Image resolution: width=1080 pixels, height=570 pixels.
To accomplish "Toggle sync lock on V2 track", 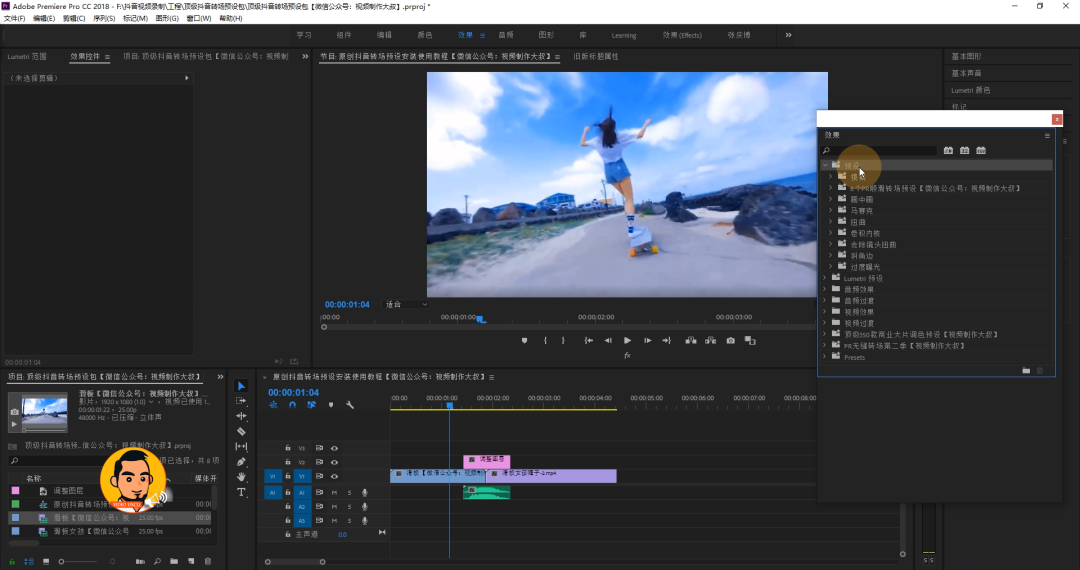I will pos(320,462).
